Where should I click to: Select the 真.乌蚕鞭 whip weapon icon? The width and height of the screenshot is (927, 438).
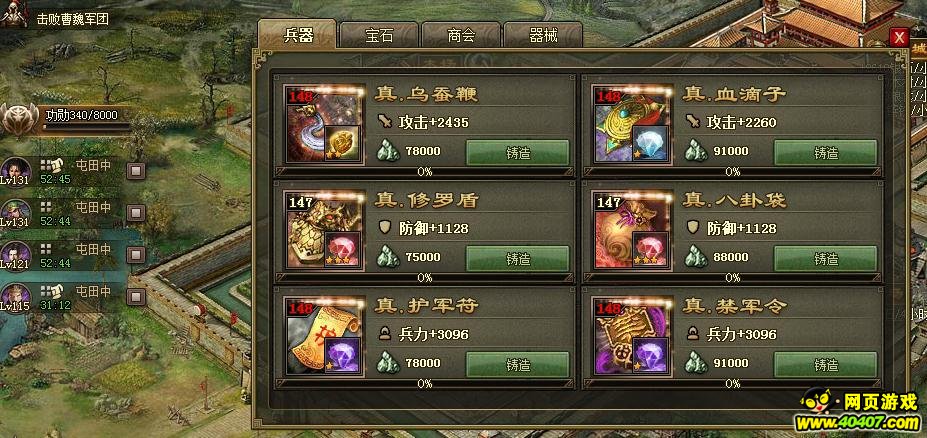tap(324, 125)
